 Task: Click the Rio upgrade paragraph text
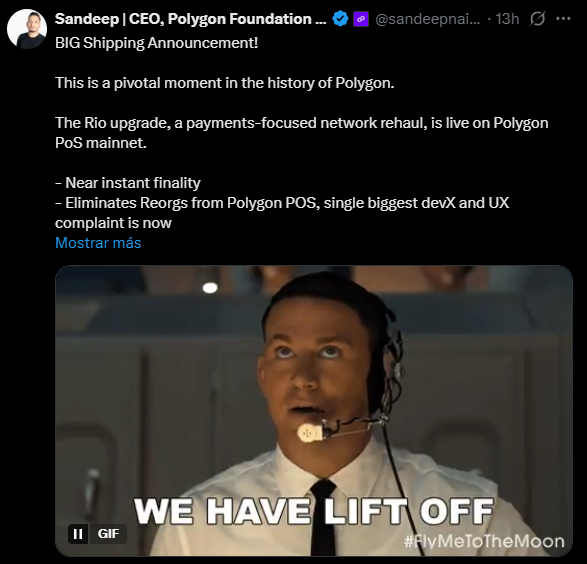[x=301, y=133]
